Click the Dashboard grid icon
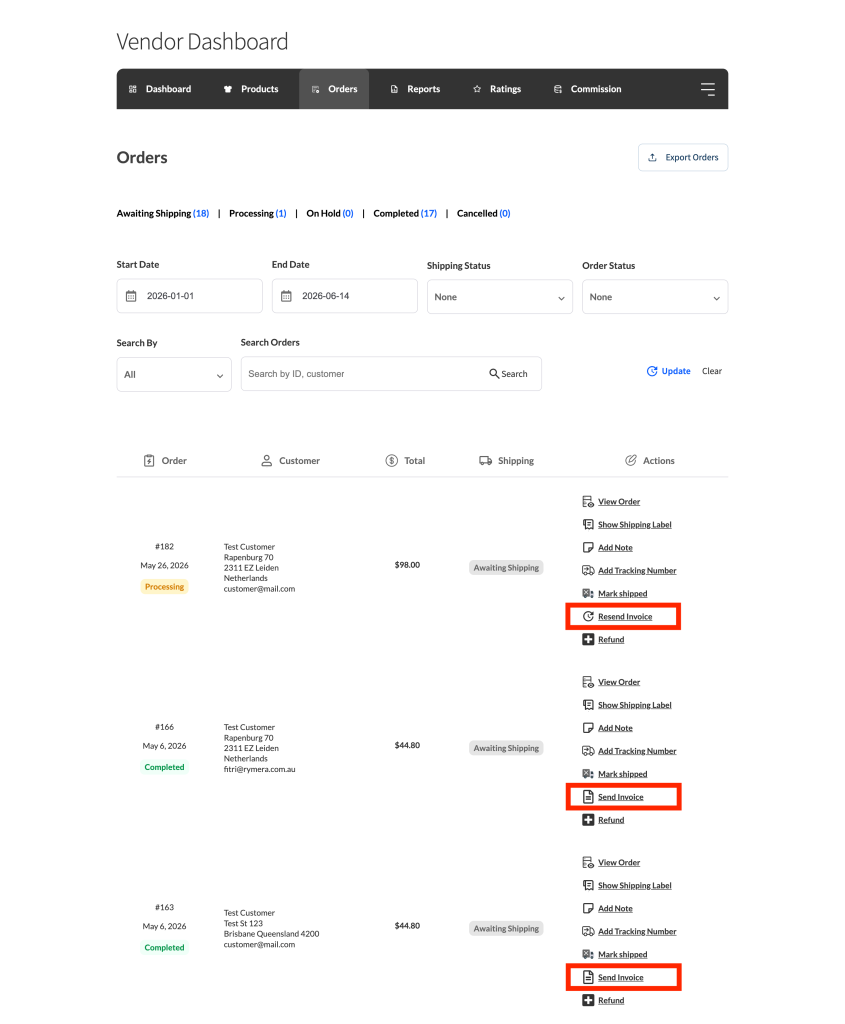This screenshot has width=845, height=1024. pos(133,89)
